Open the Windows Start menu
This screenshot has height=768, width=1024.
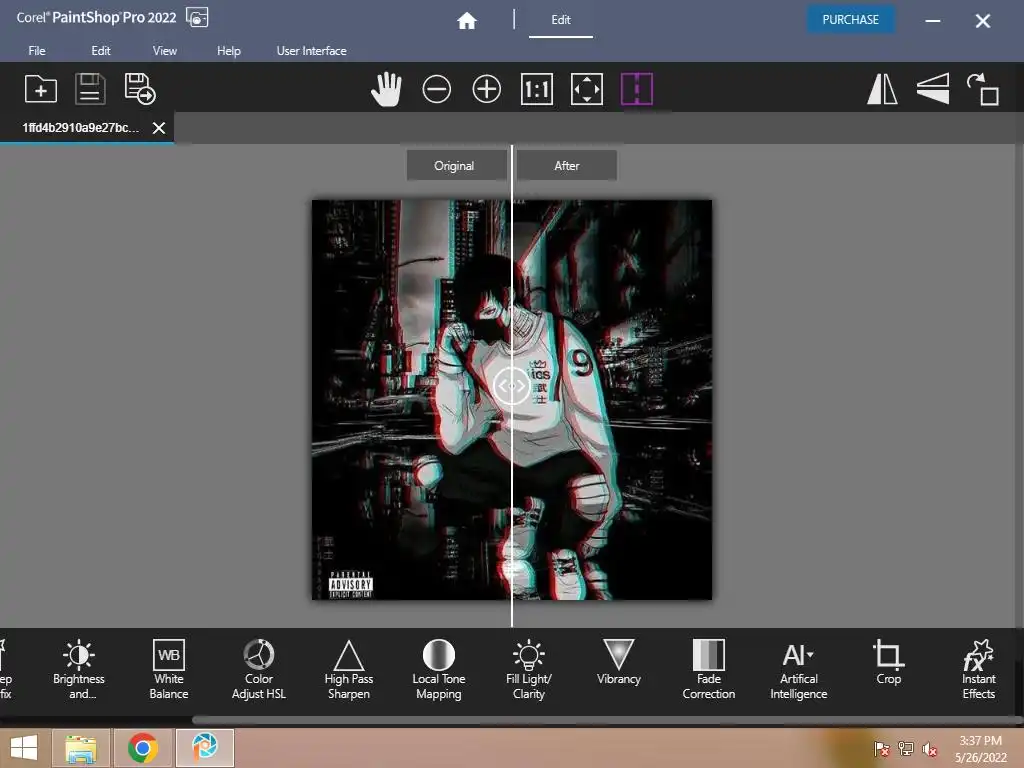24,748
